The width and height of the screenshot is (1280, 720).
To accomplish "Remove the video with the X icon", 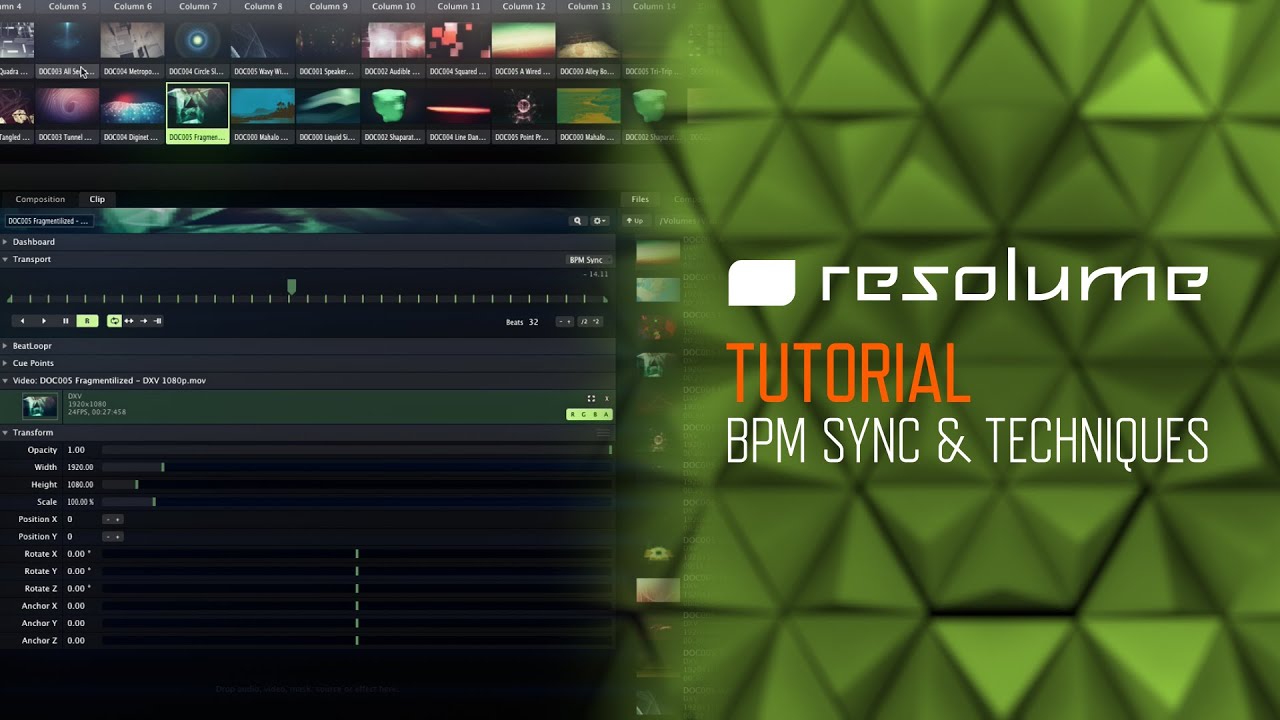I will (x=607, y=398).
